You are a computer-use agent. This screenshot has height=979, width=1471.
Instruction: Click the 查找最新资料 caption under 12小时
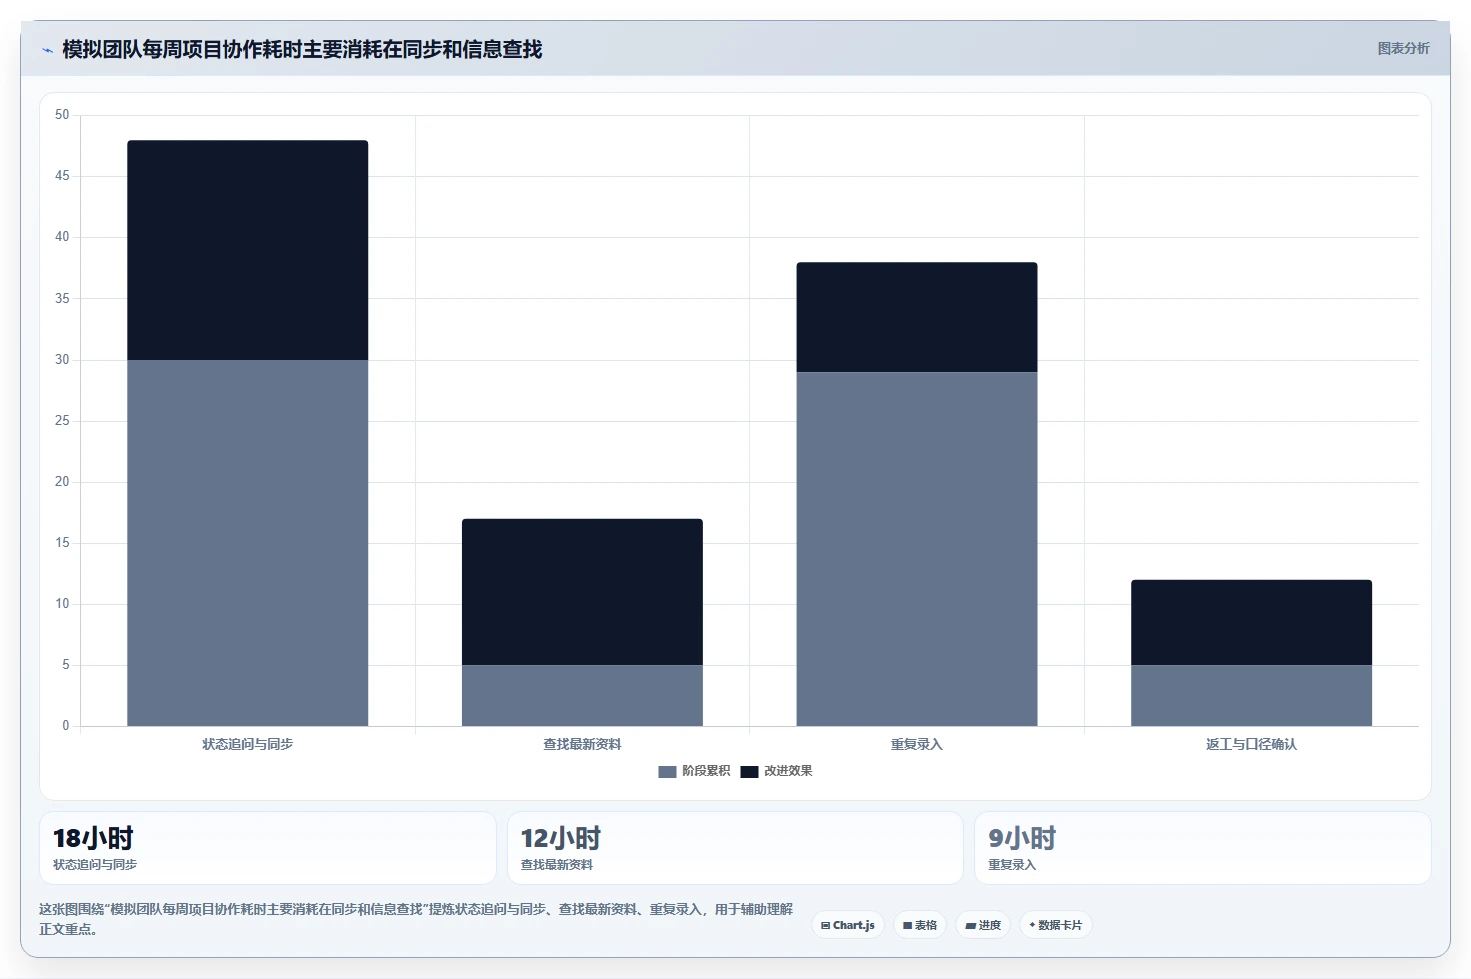[x=557, y=865]
